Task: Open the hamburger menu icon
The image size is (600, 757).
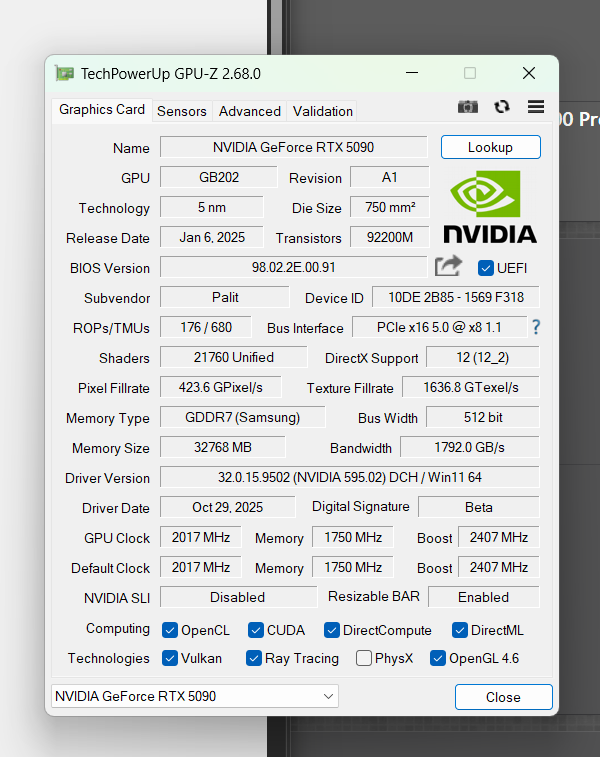Action: click(536, 107)
